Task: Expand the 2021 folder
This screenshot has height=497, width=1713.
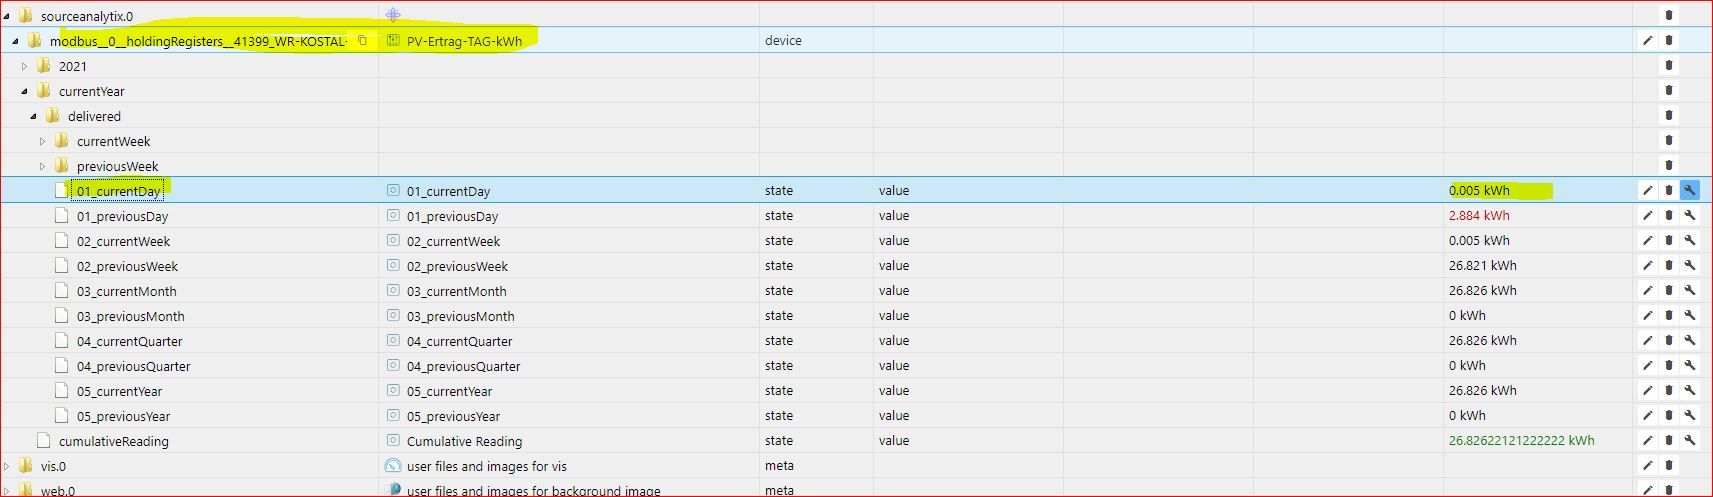Action: tap(24, 66)
